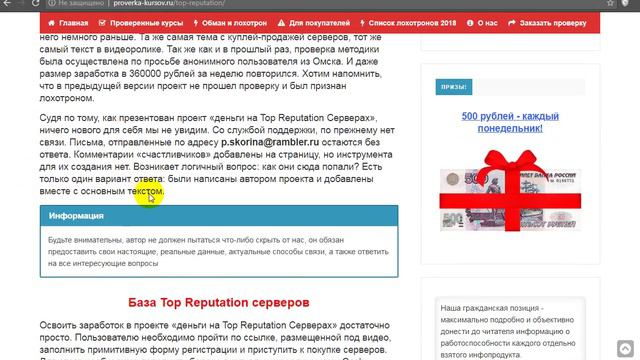Image resolution: width=640 pixels, height=360 pixels.
Task: Open the О нас menu item
Action: click(x=482, y=23)
